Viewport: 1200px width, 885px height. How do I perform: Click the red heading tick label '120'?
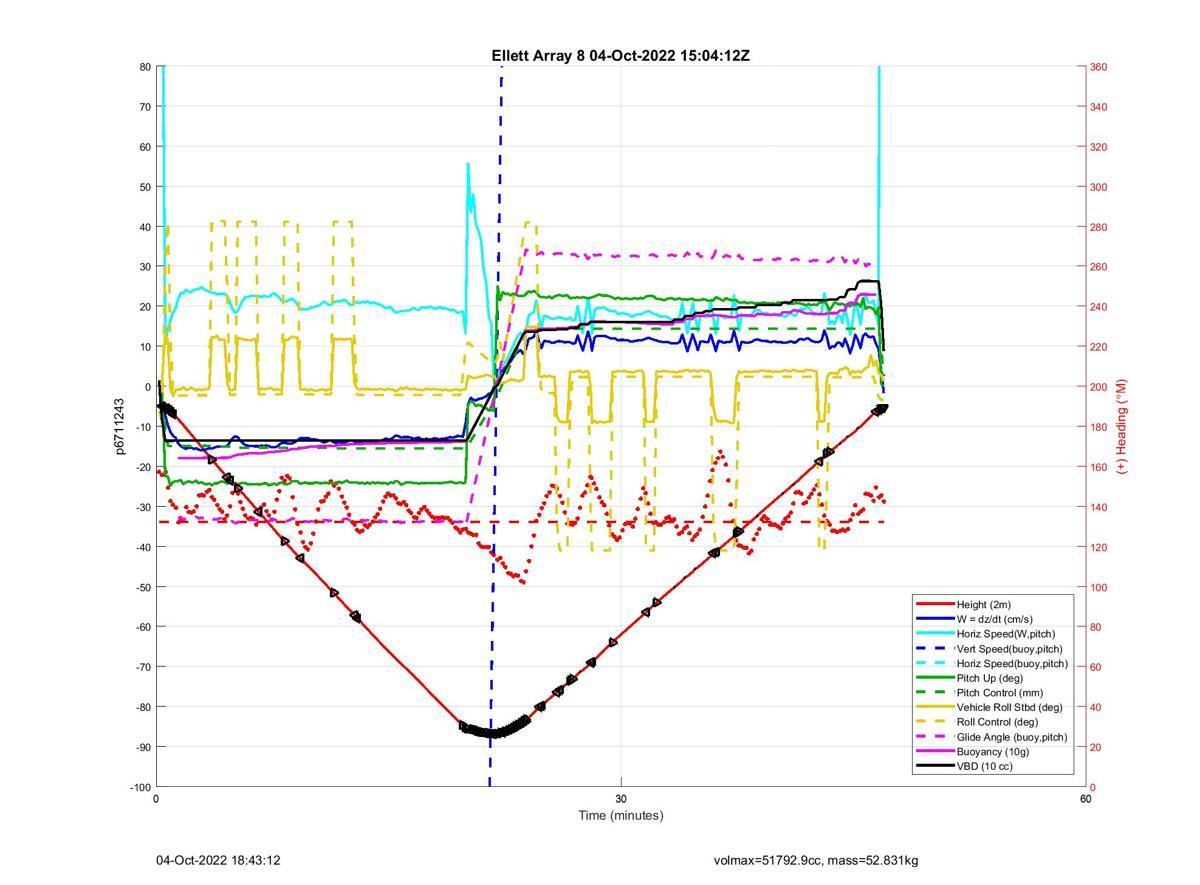pos(1098,547)
